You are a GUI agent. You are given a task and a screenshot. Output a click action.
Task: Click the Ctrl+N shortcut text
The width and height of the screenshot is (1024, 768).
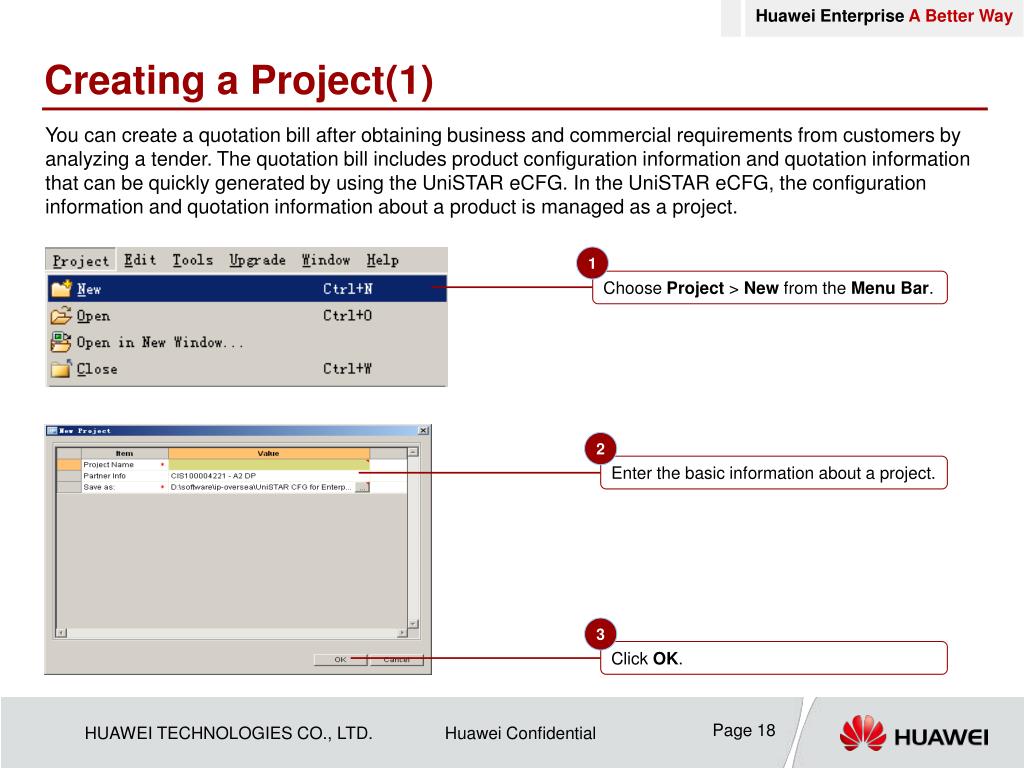(347, 289)
